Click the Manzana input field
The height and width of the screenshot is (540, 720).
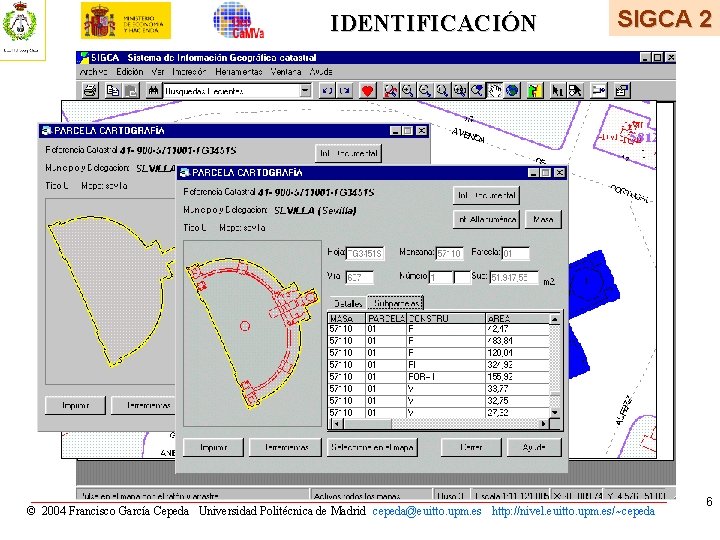450,253
